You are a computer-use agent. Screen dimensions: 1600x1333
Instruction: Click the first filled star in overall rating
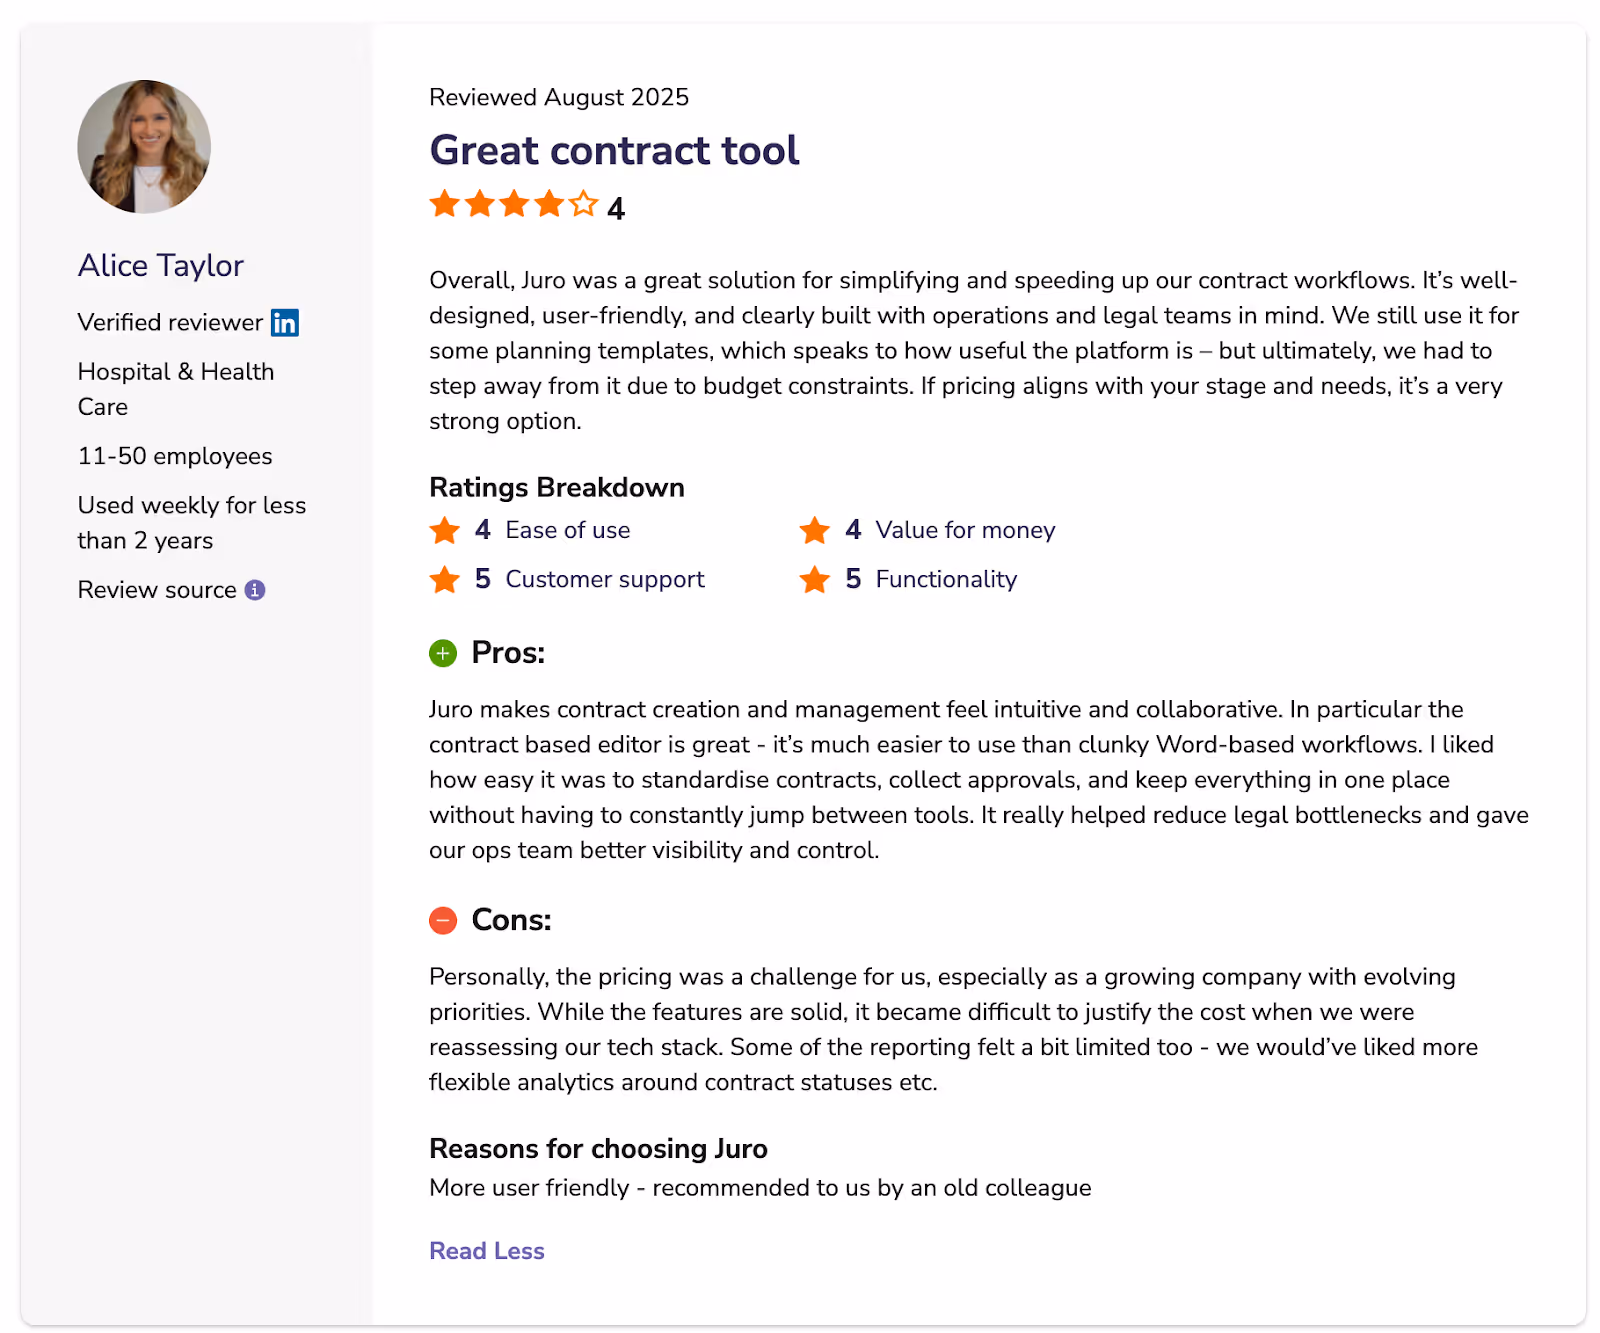coord(444,204)
